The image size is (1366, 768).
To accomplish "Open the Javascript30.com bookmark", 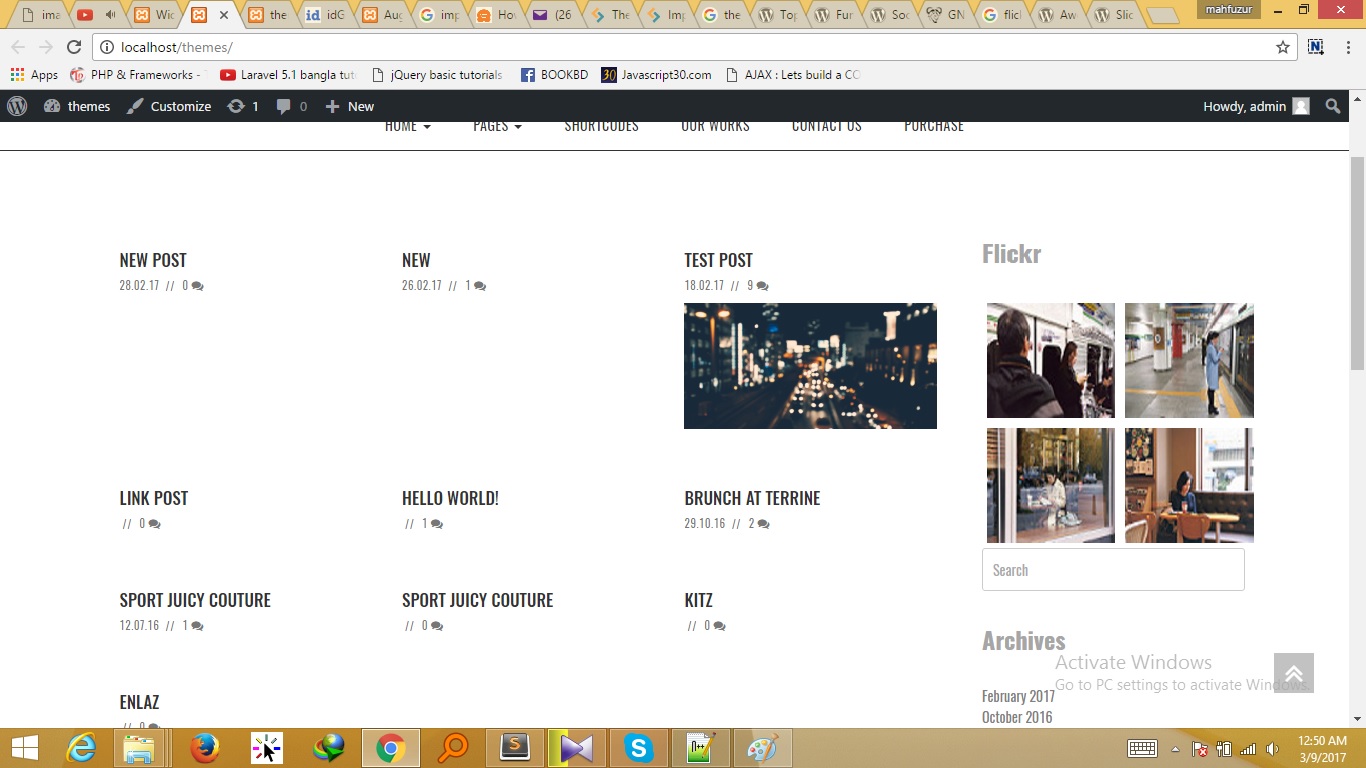I will pos(656,75).
